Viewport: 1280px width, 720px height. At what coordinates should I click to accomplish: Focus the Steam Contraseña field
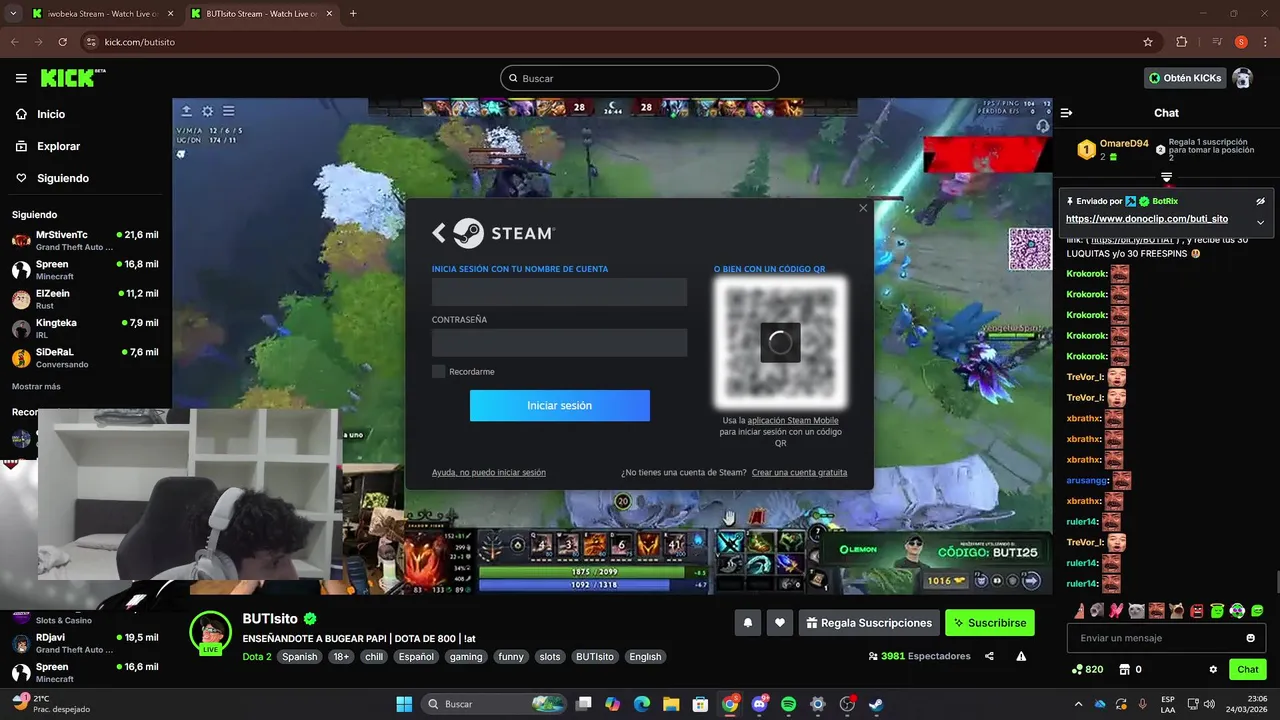[559, 343]
